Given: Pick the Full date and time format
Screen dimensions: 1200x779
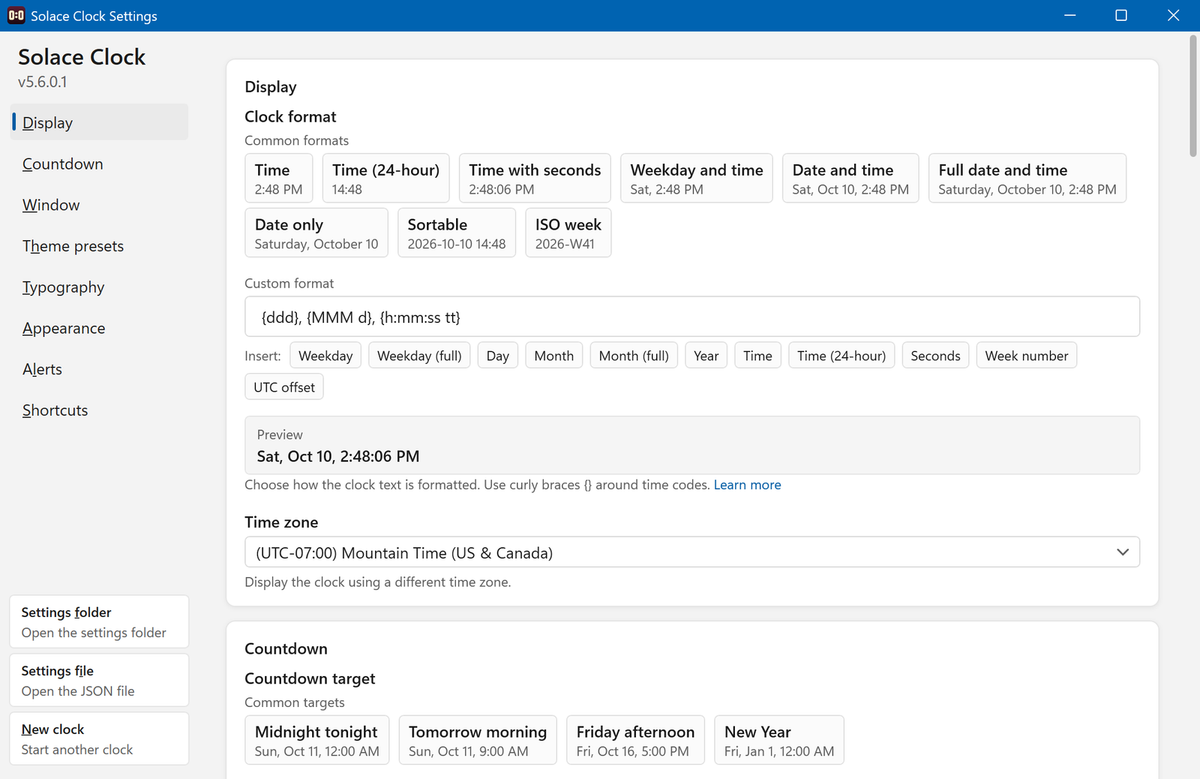Looking at the screenshot, I should pyautogui.click(x=1027, y=179).
